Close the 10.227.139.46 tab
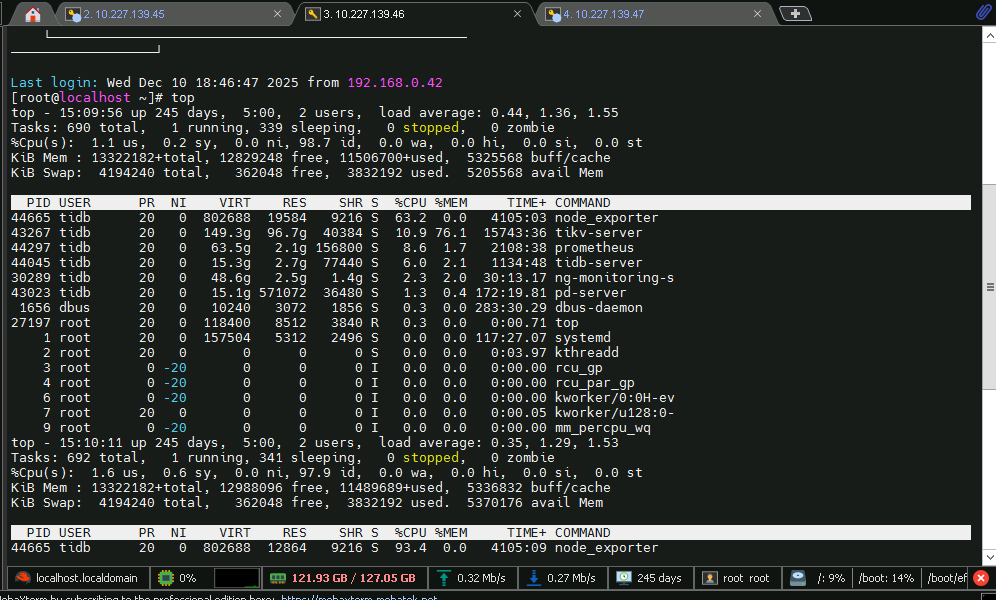The height and width of the screenshot is (600, 996). (x=518, y=14)
